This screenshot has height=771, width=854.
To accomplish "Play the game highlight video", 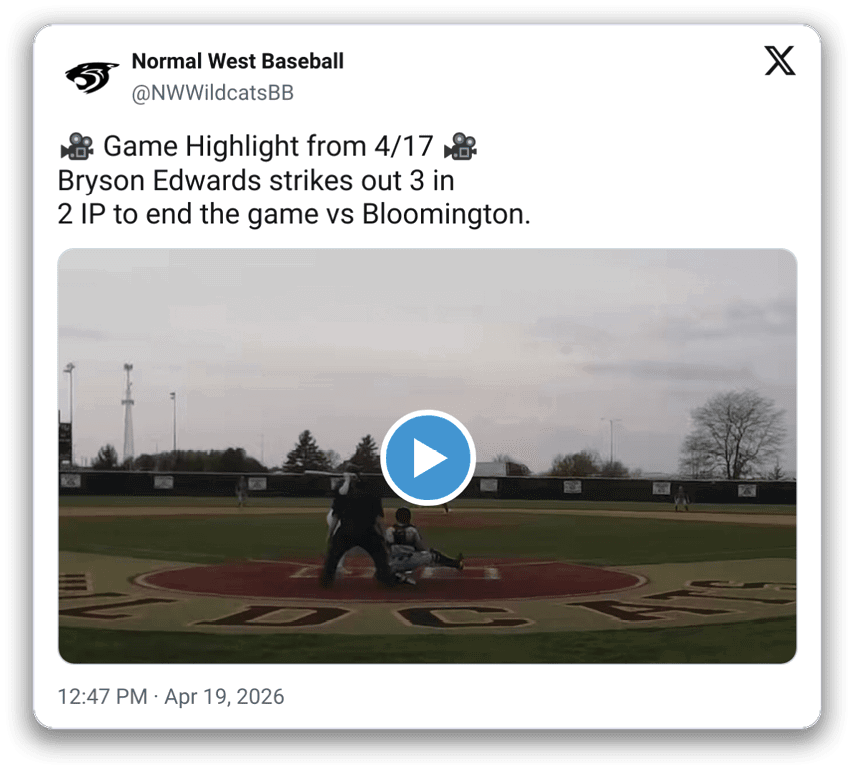I will click(428, 458).
